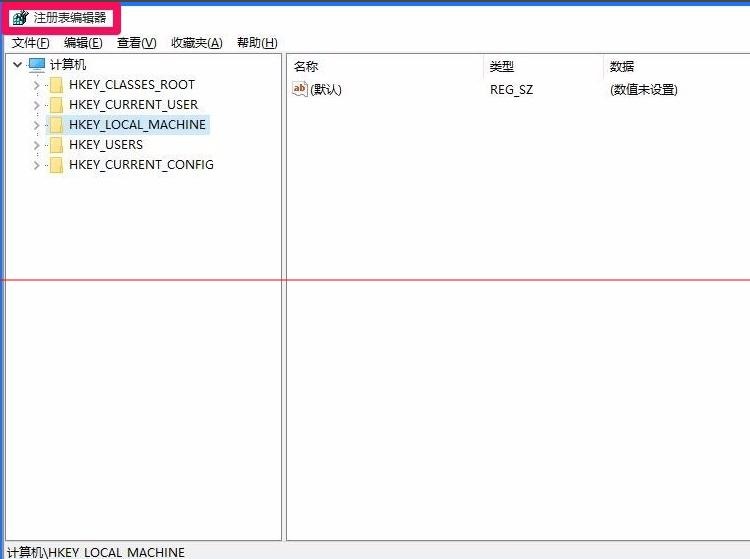Click the HKEY_USERS folder icon
This screenshot has height=559, width=750.
[x=56, y=145]
